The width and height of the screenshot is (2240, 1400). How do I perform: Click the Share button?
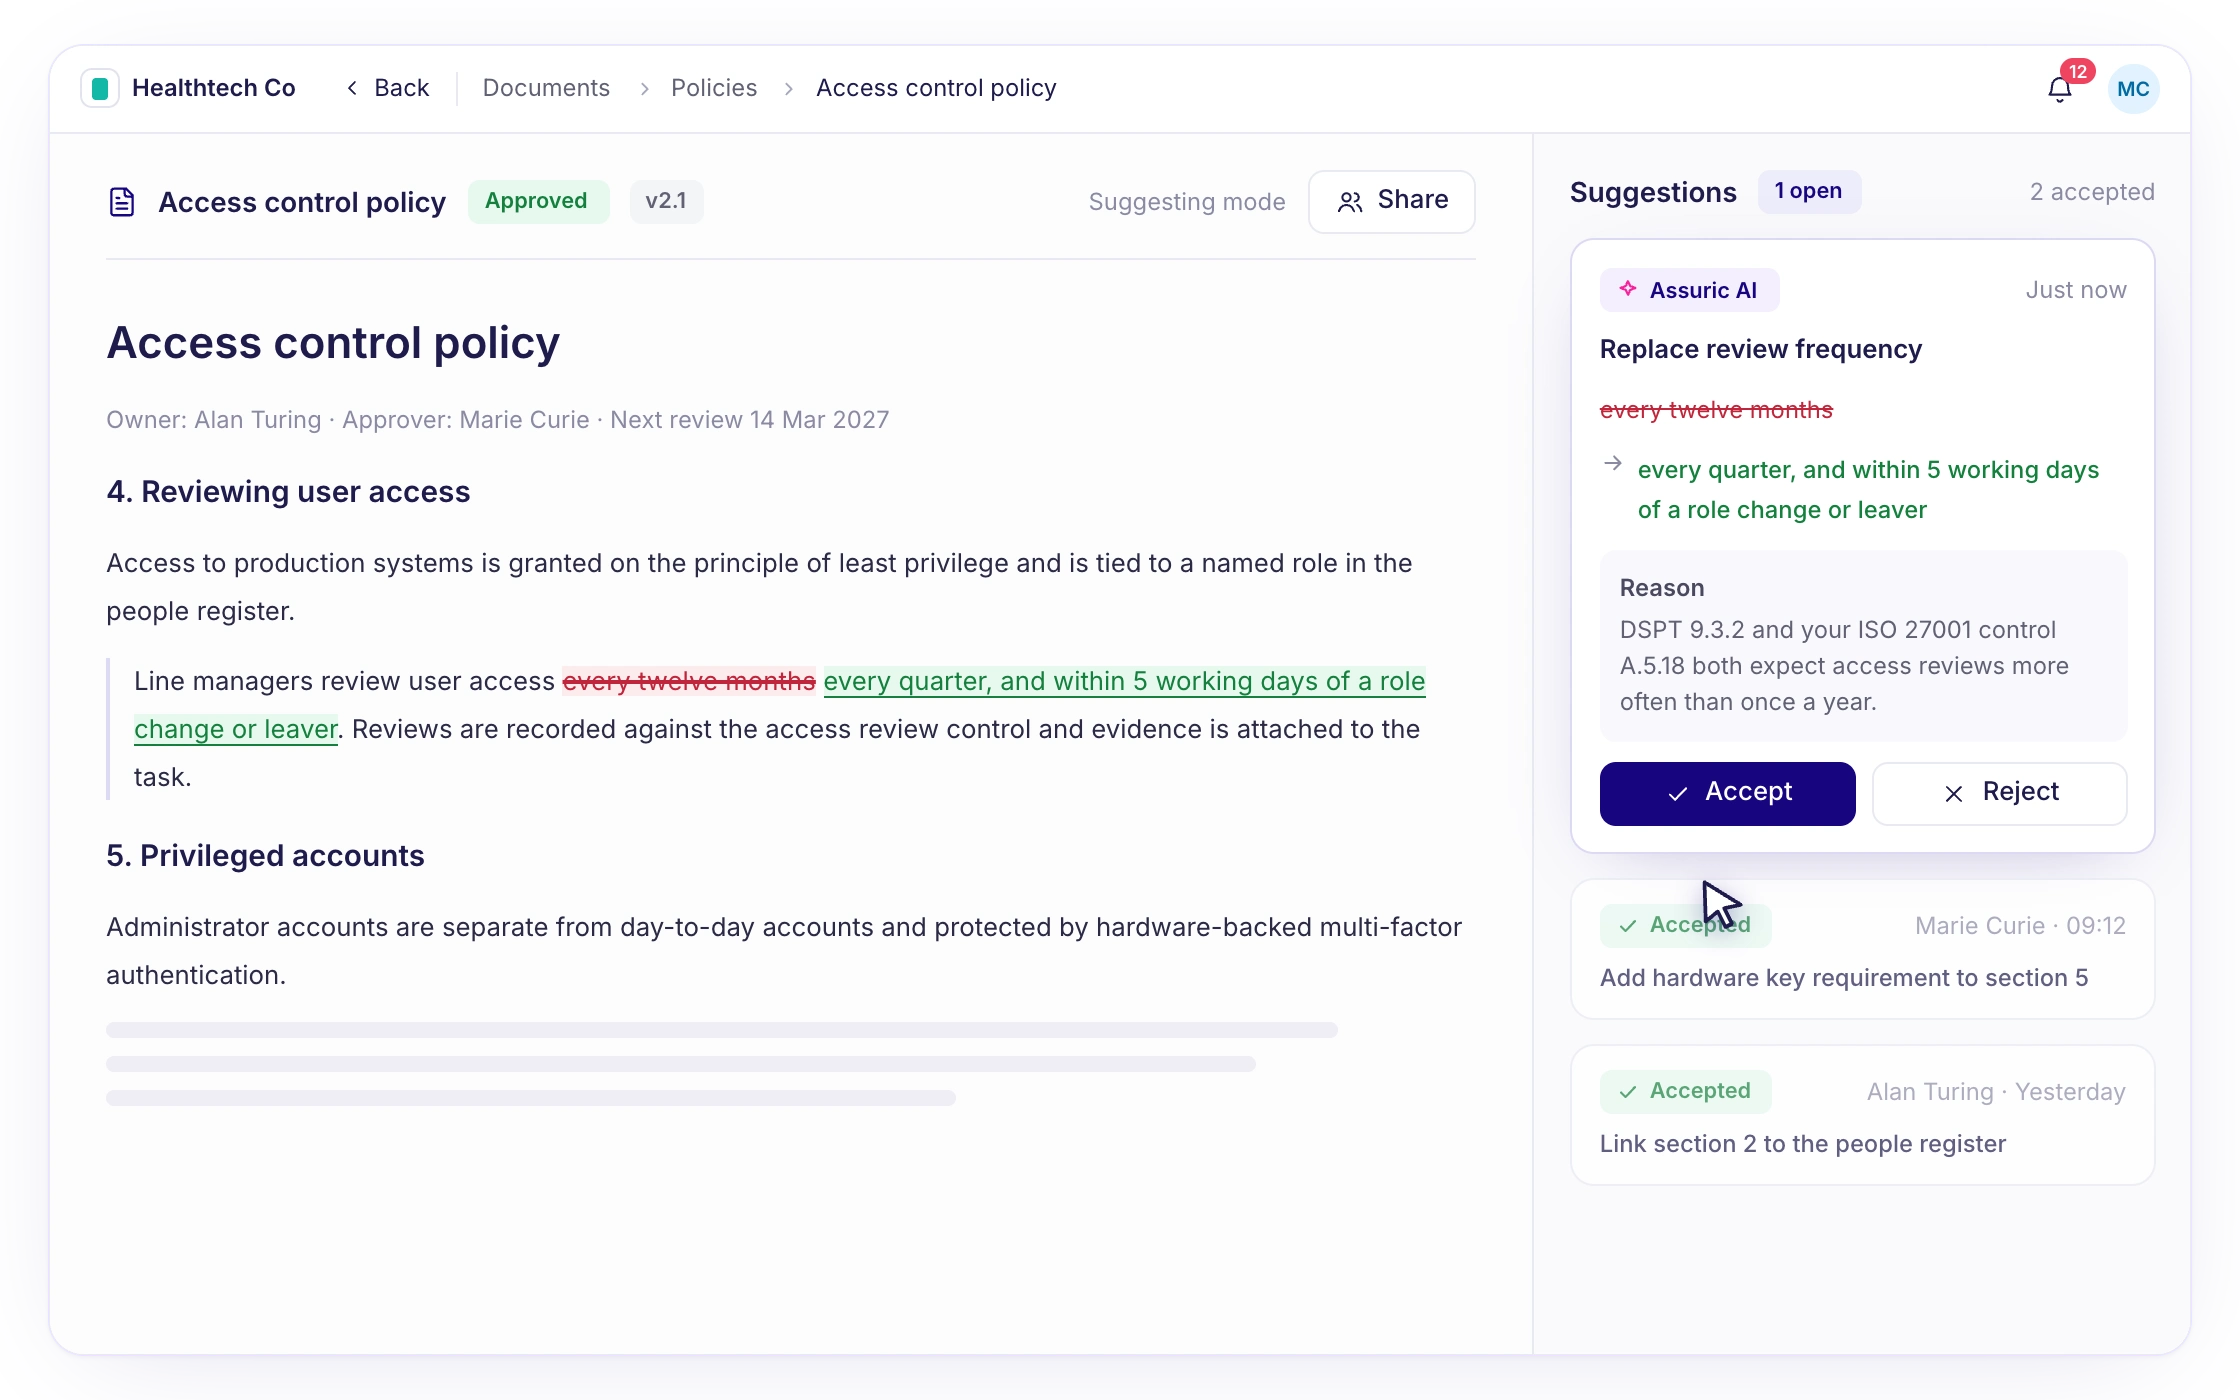point(1392,201)
